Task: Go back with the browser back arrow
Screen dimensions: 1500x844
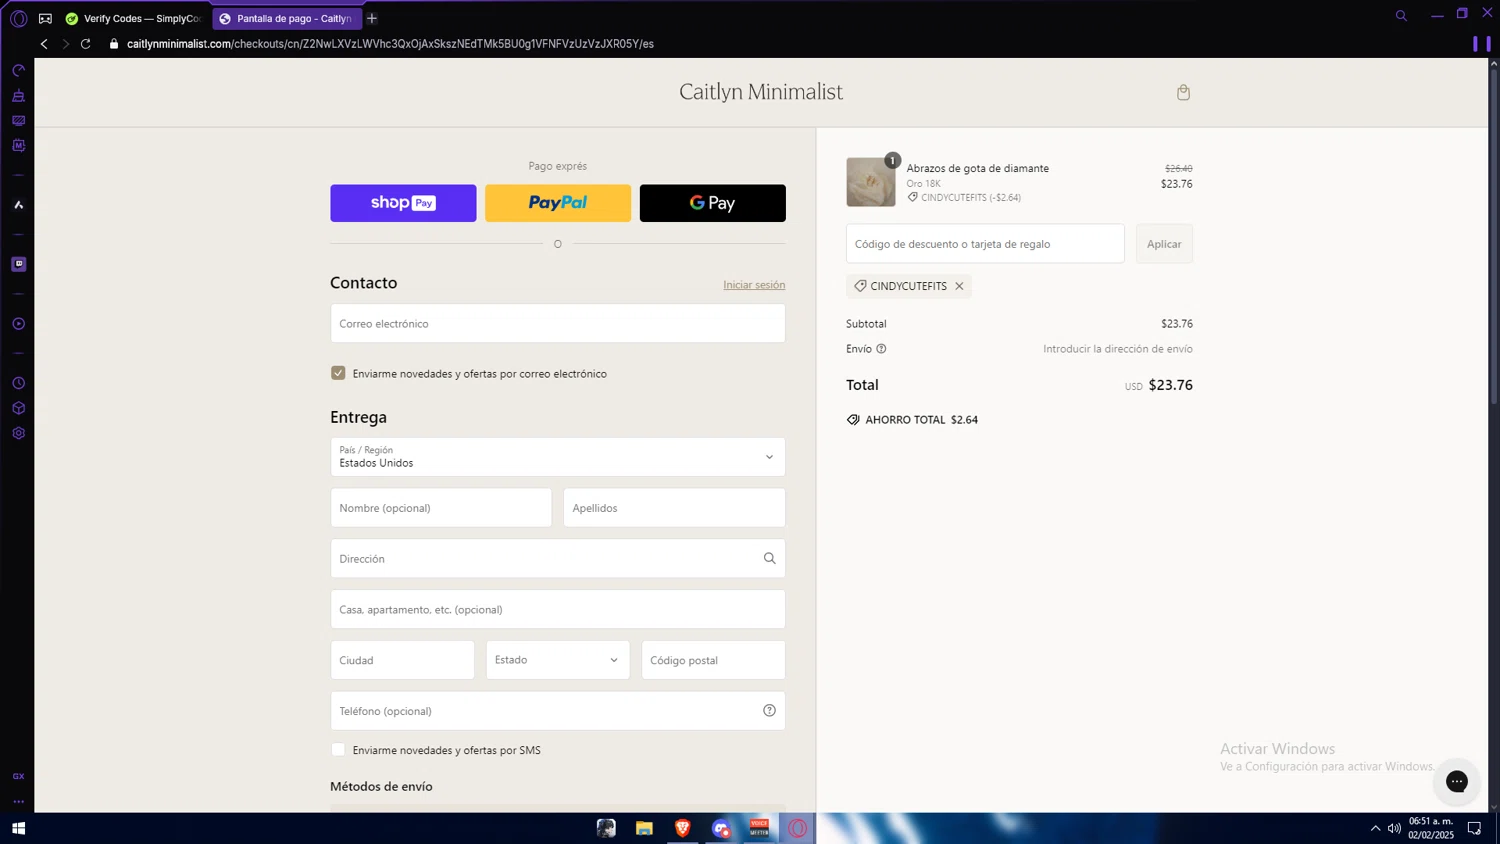Action: point(44,44)
